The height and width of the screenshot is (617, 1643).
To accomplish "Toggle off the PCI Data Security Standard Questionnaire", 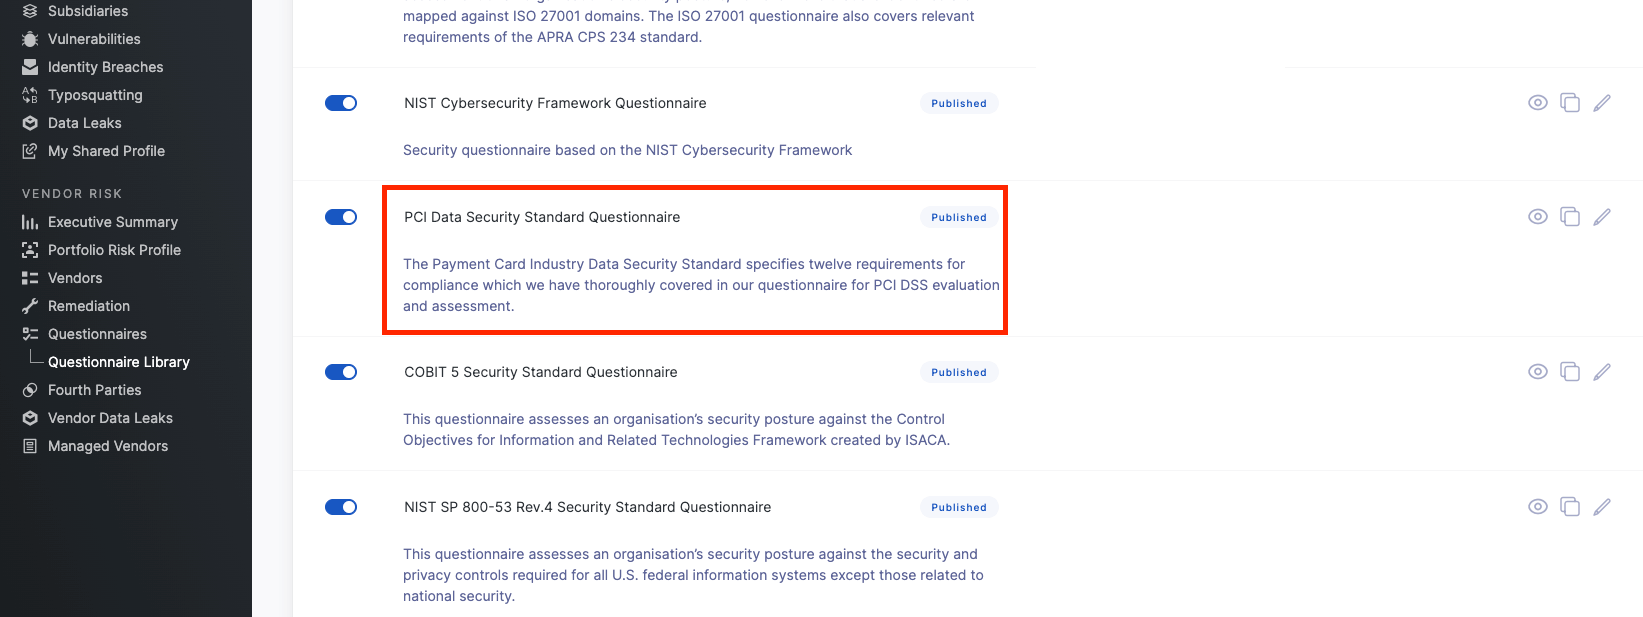I will 341,217.
